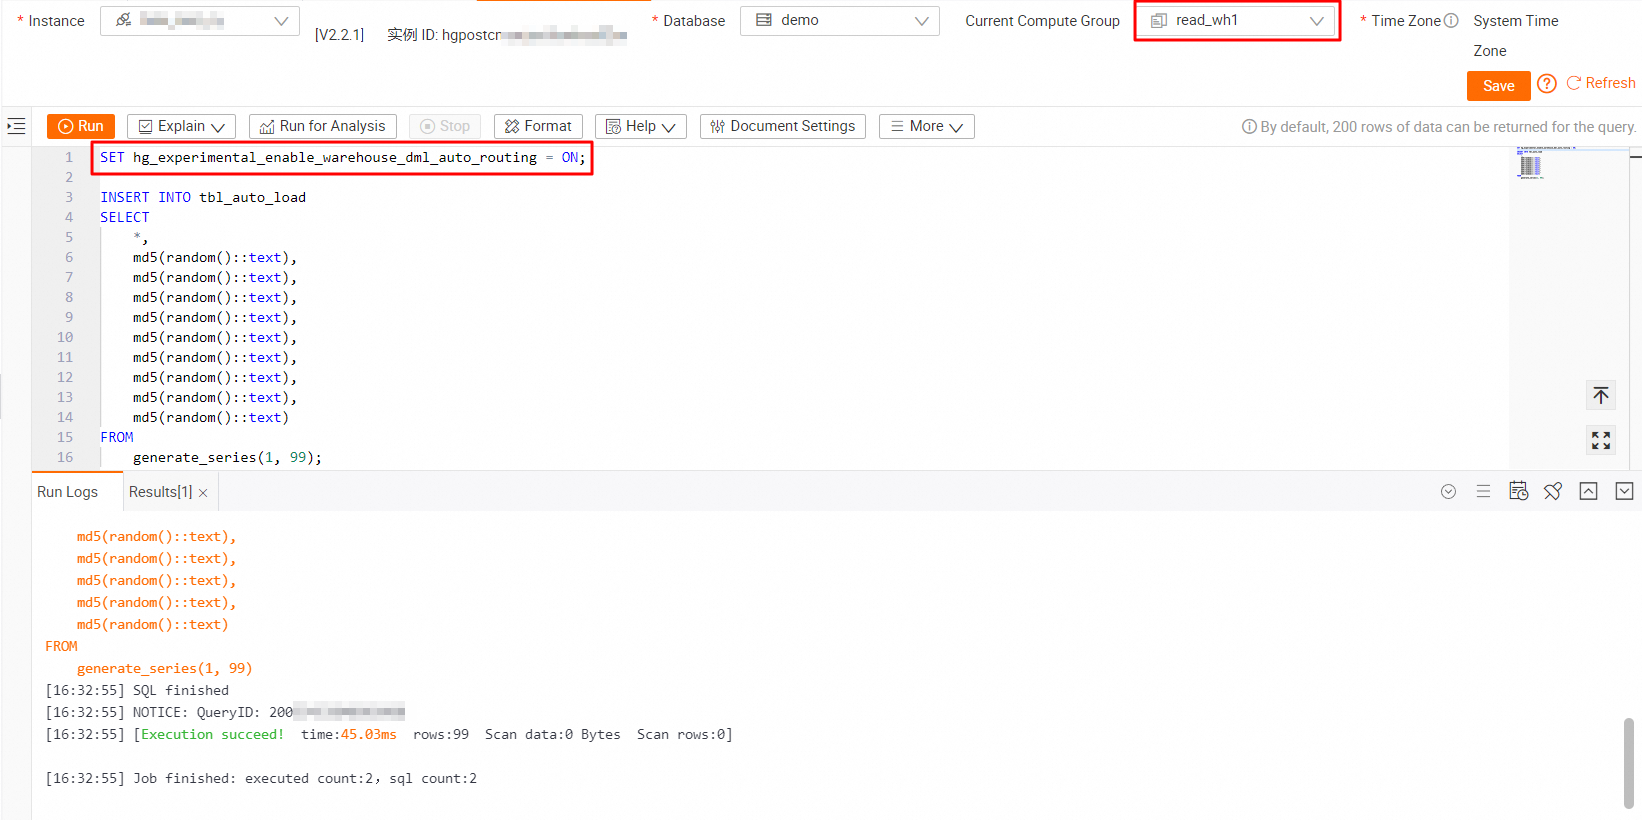Image resolution: width=1642 pixels, height=820 pixels.
Task: Open the Database dropdown showing demo
Action: tap(840, 20)
